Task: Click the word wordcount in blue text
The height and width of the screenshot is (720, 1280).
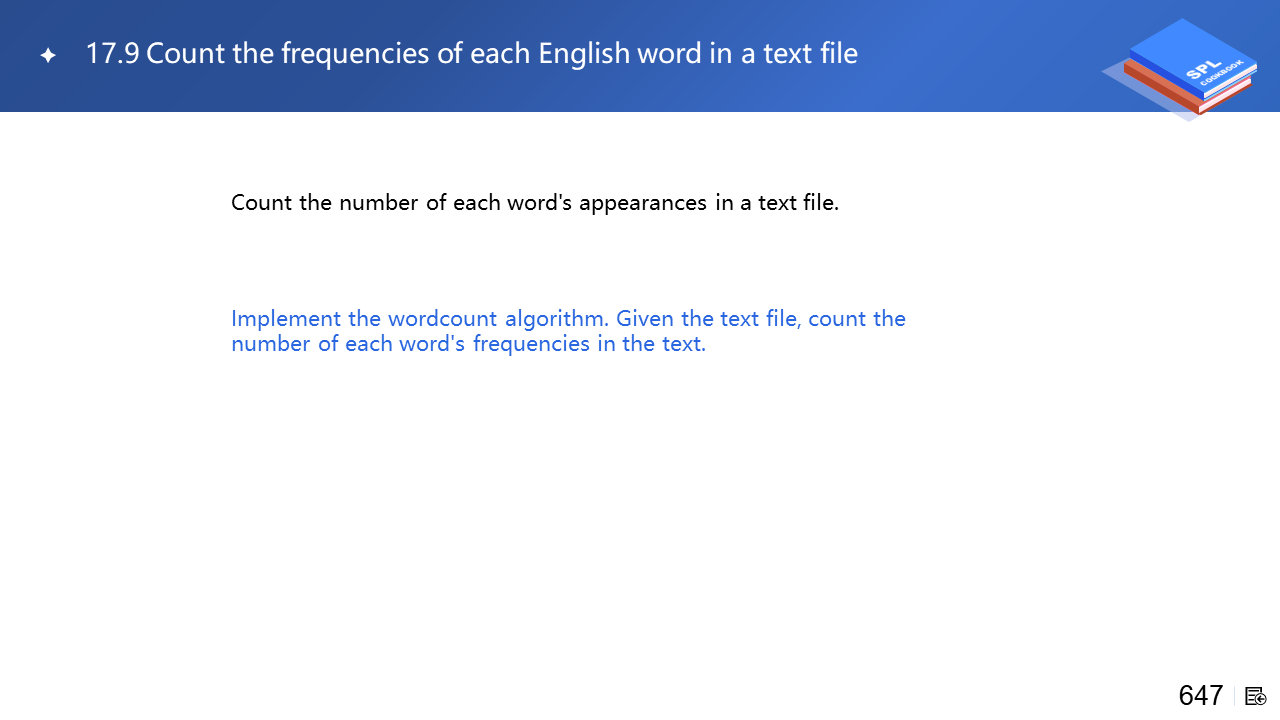Action: click(442, 318)
